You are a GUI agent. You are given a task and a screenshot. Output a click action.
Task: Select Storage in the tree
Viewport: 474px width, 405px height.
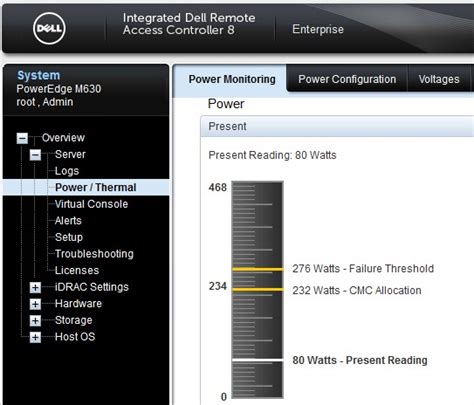pyautogui.click(x=74, y=320)
